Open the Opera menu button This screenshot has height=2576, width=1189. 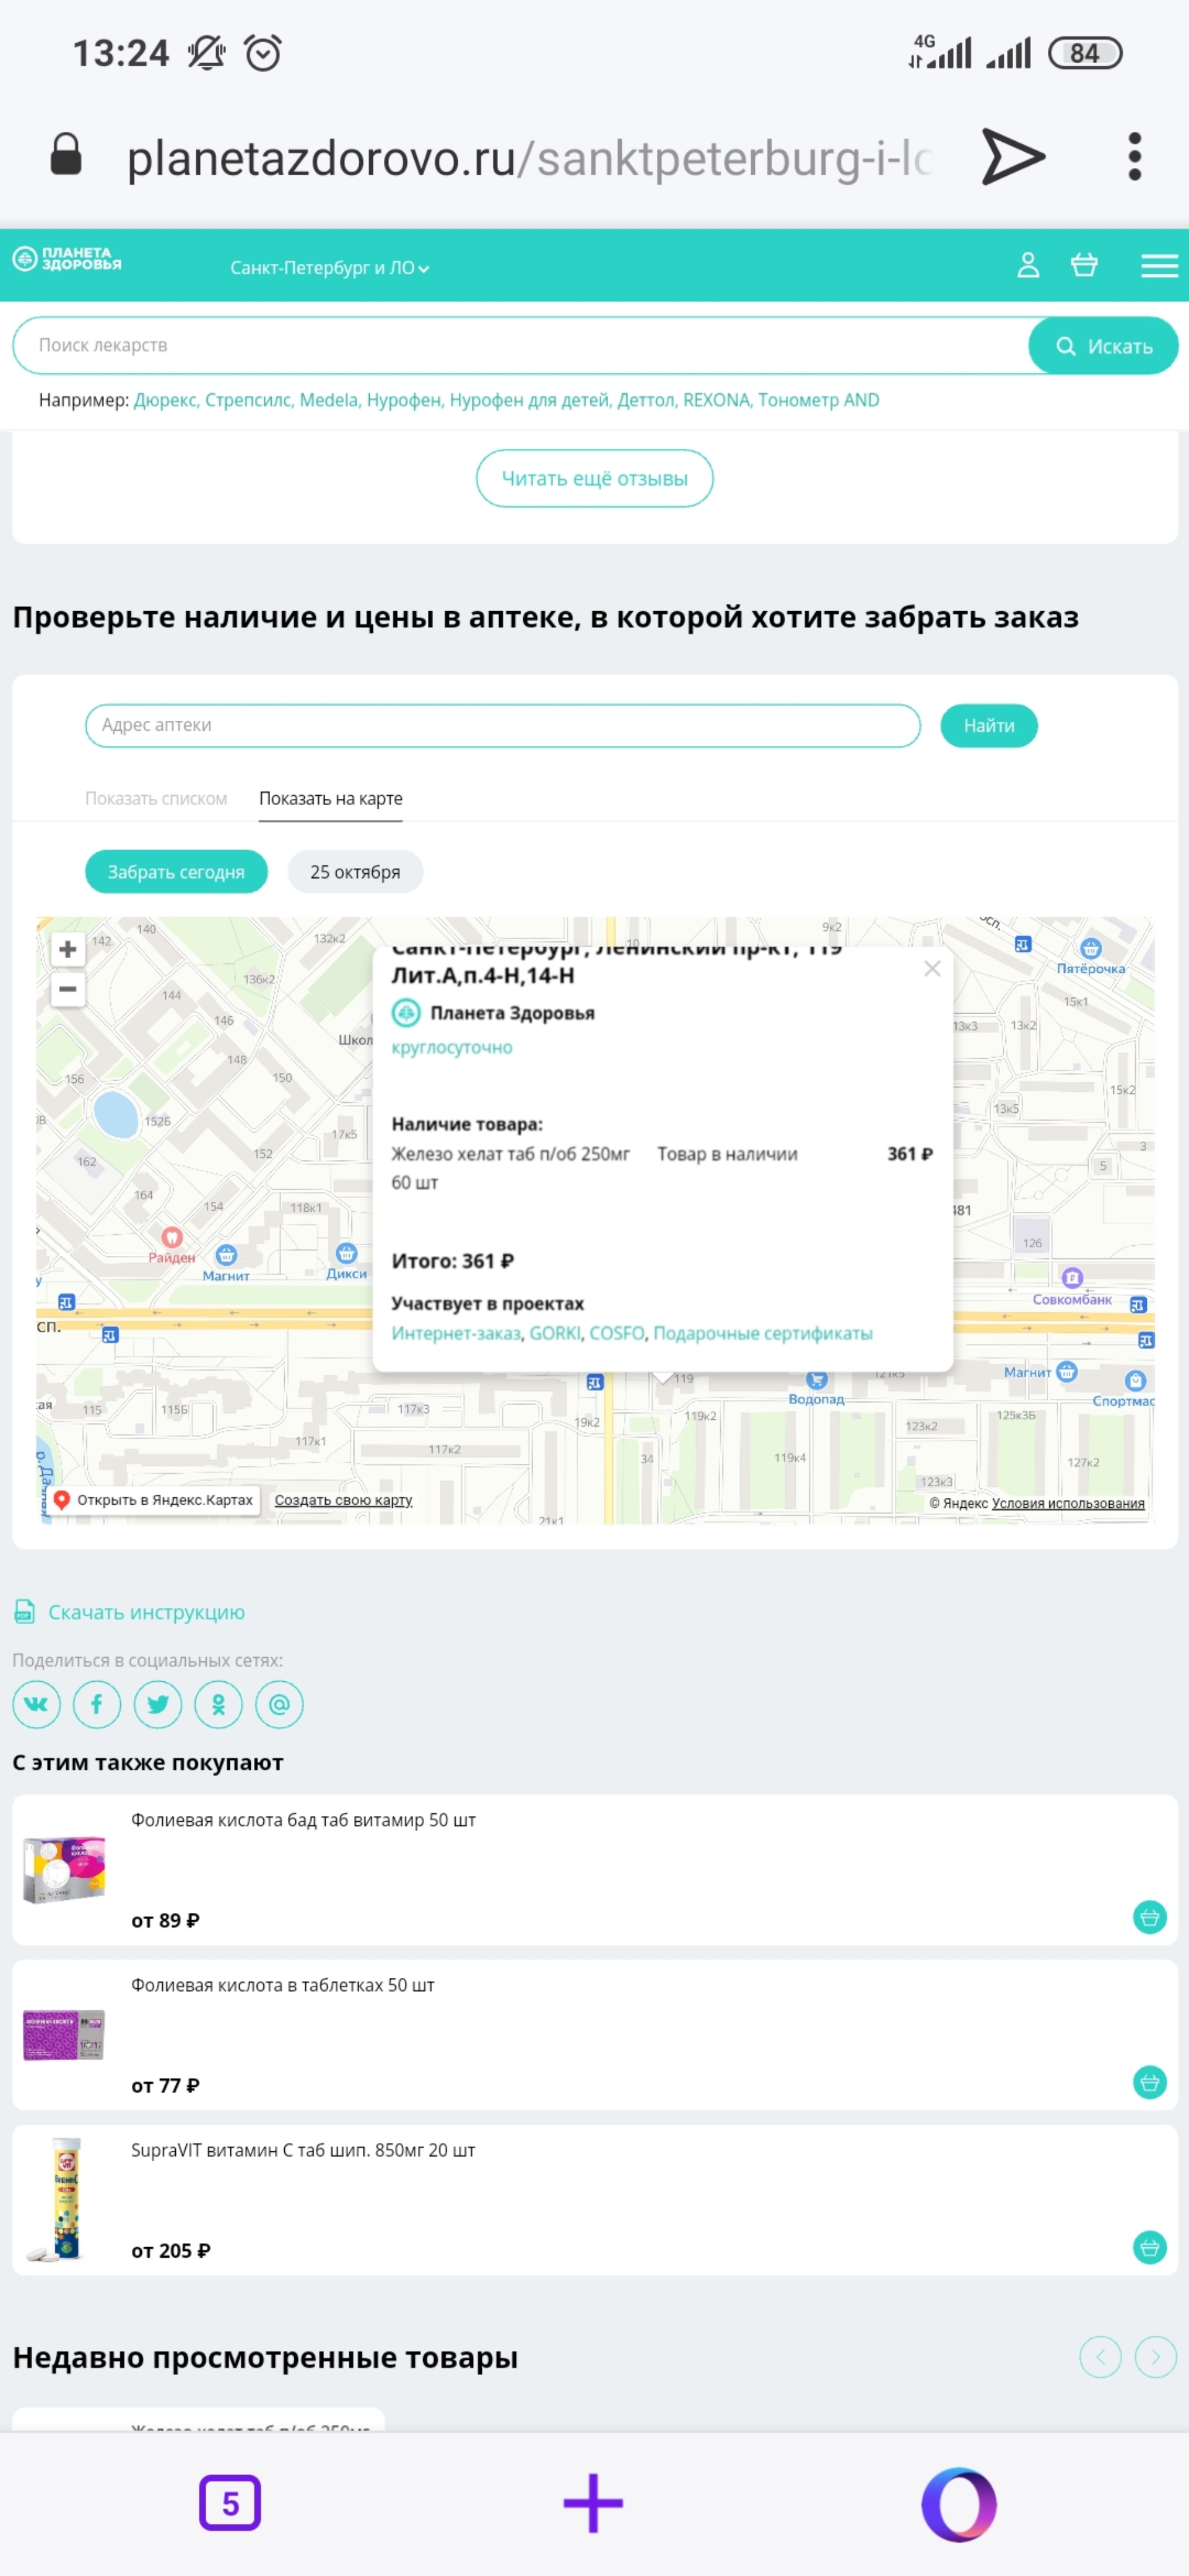(958, 2504)
